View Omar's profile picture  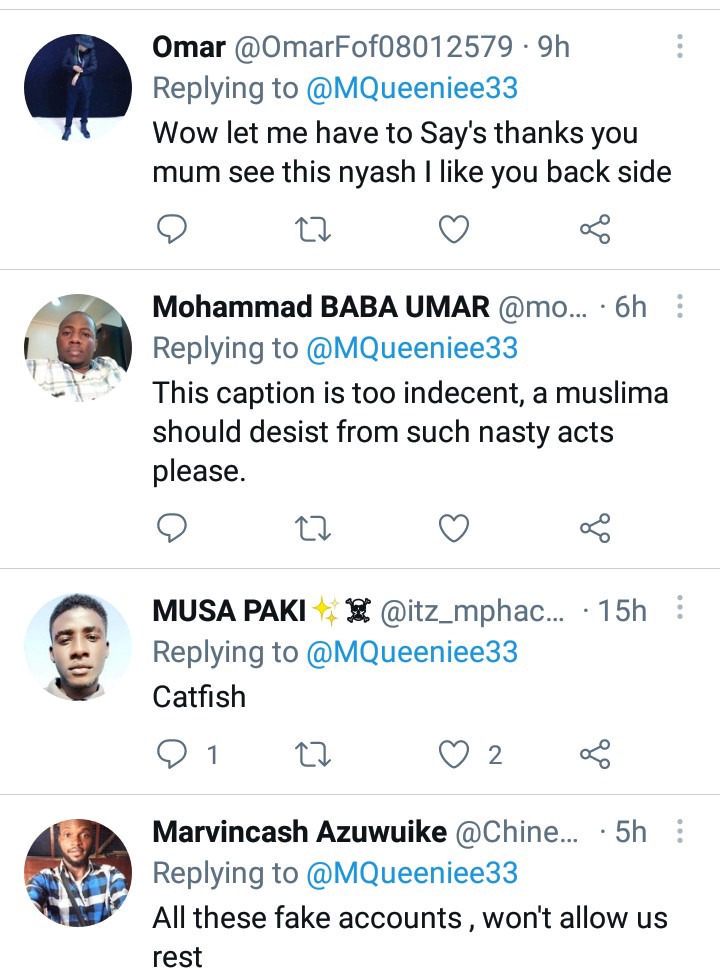[x=78, y=88]
